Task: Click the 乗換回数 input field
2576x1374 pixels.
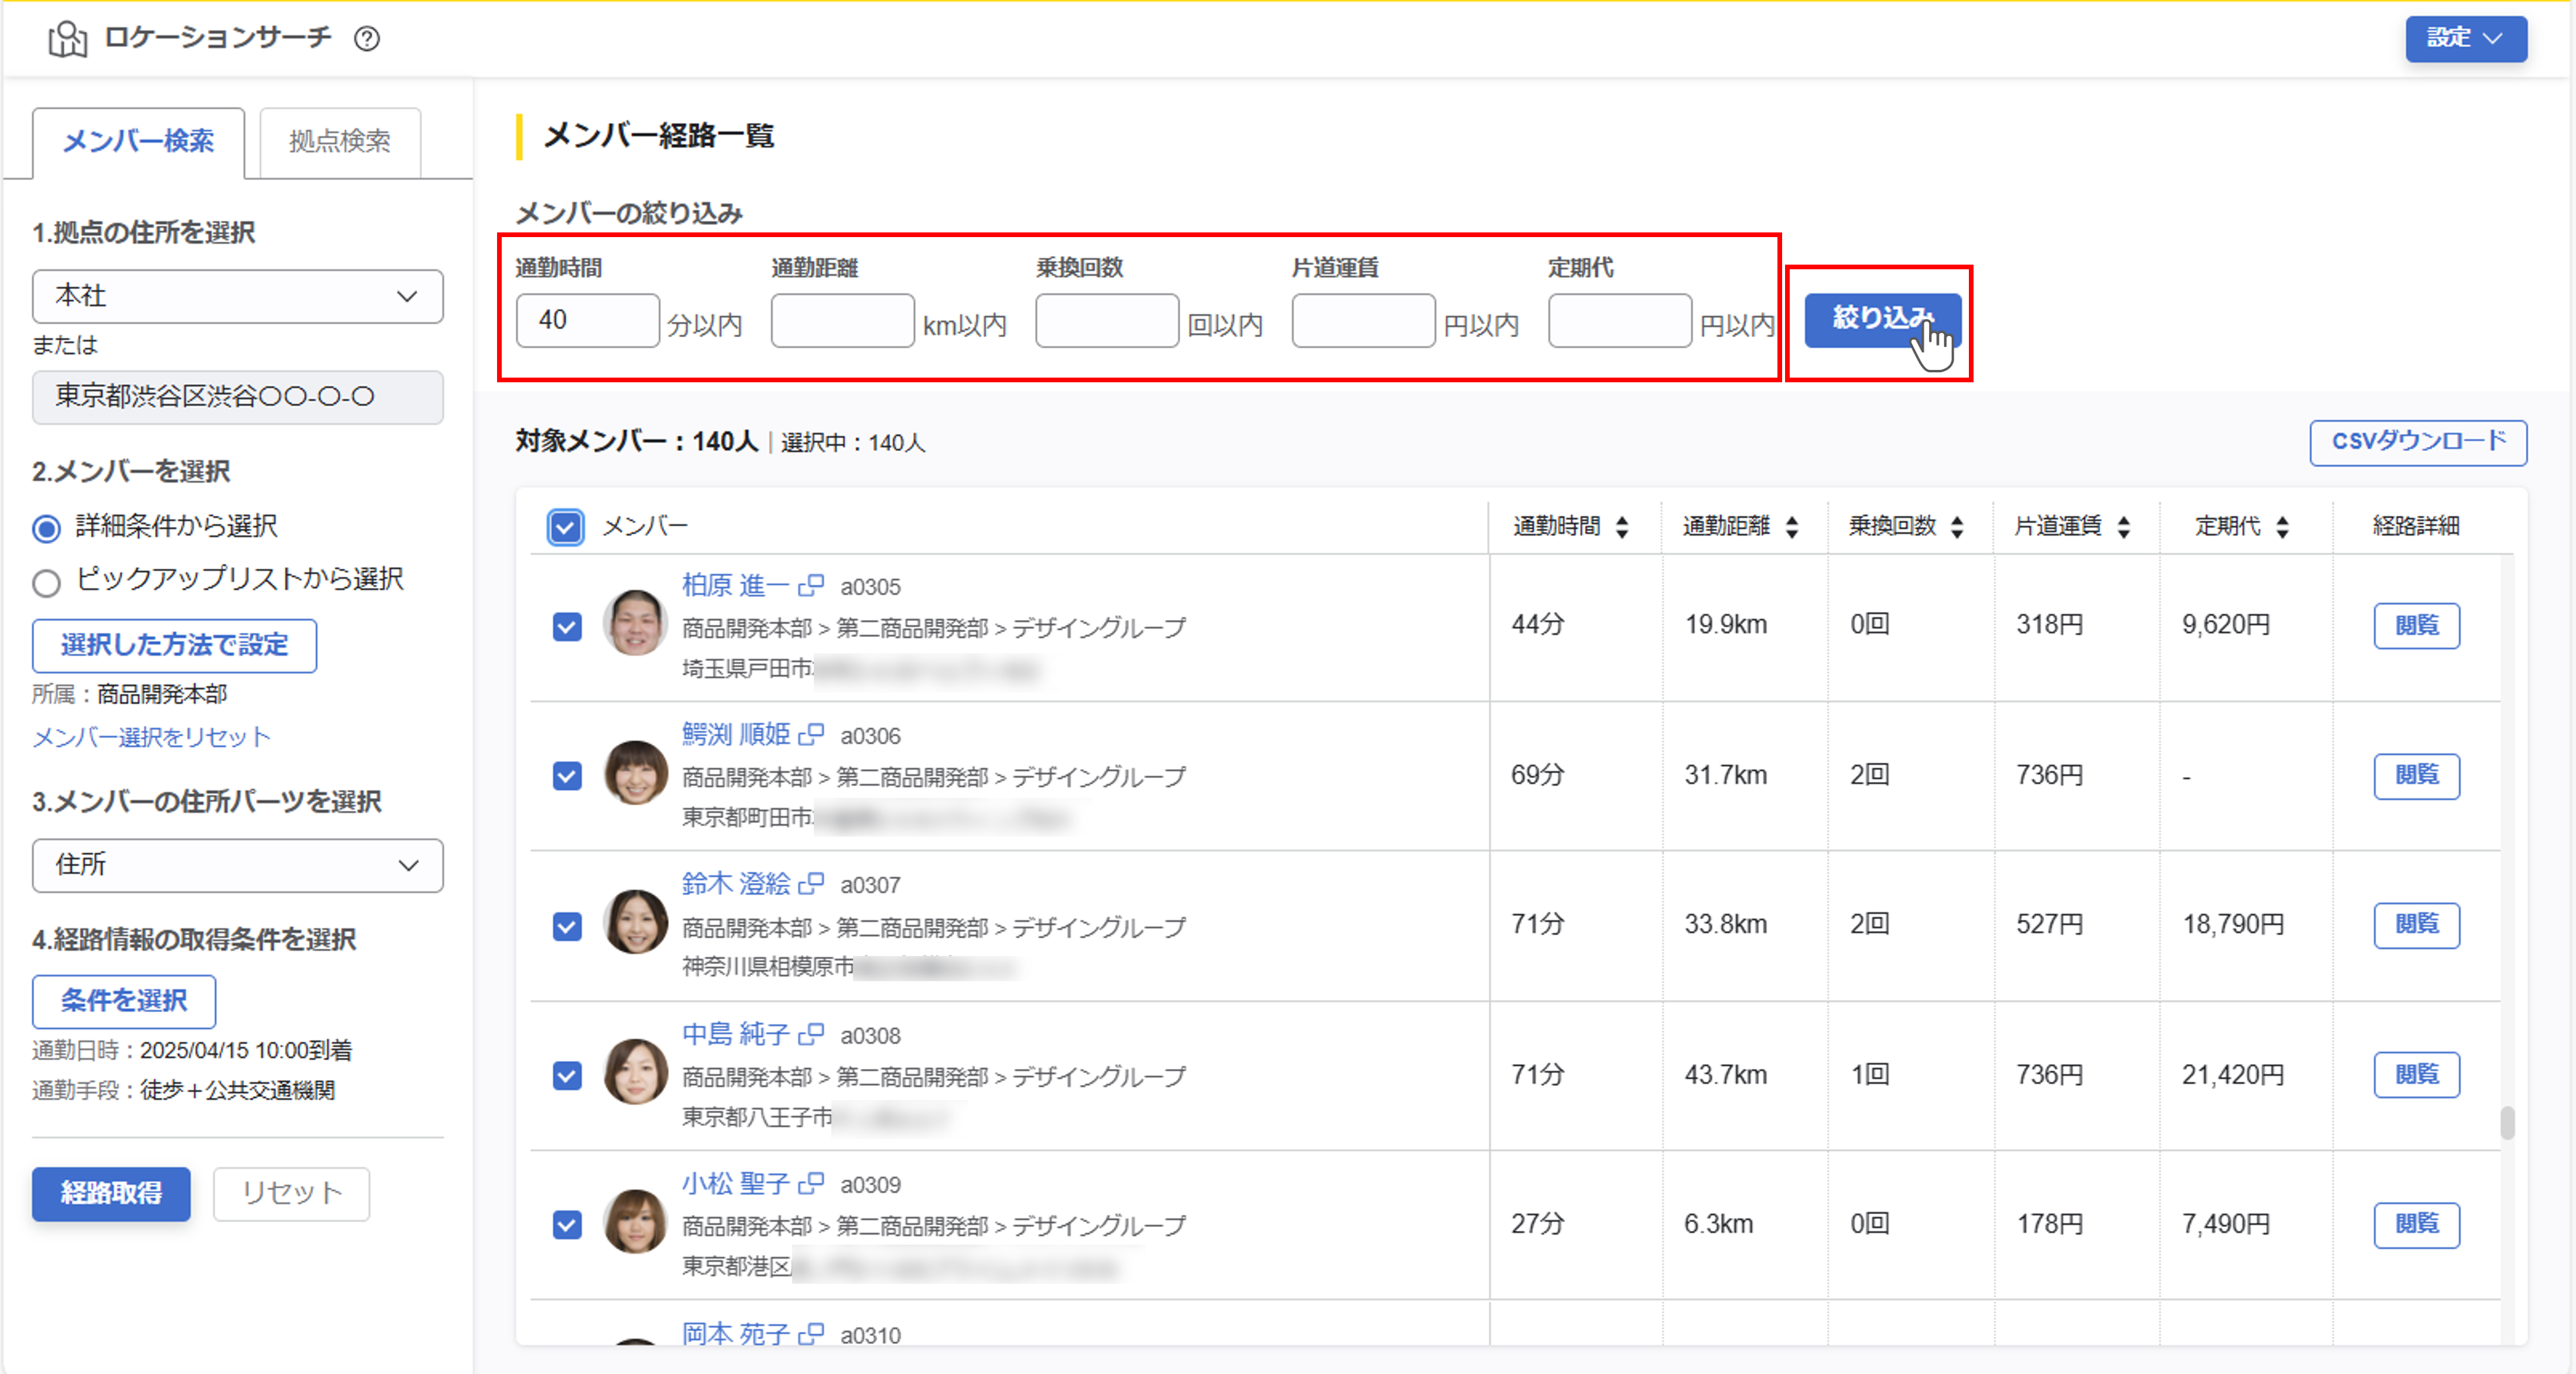Action: coord(1107,320)
